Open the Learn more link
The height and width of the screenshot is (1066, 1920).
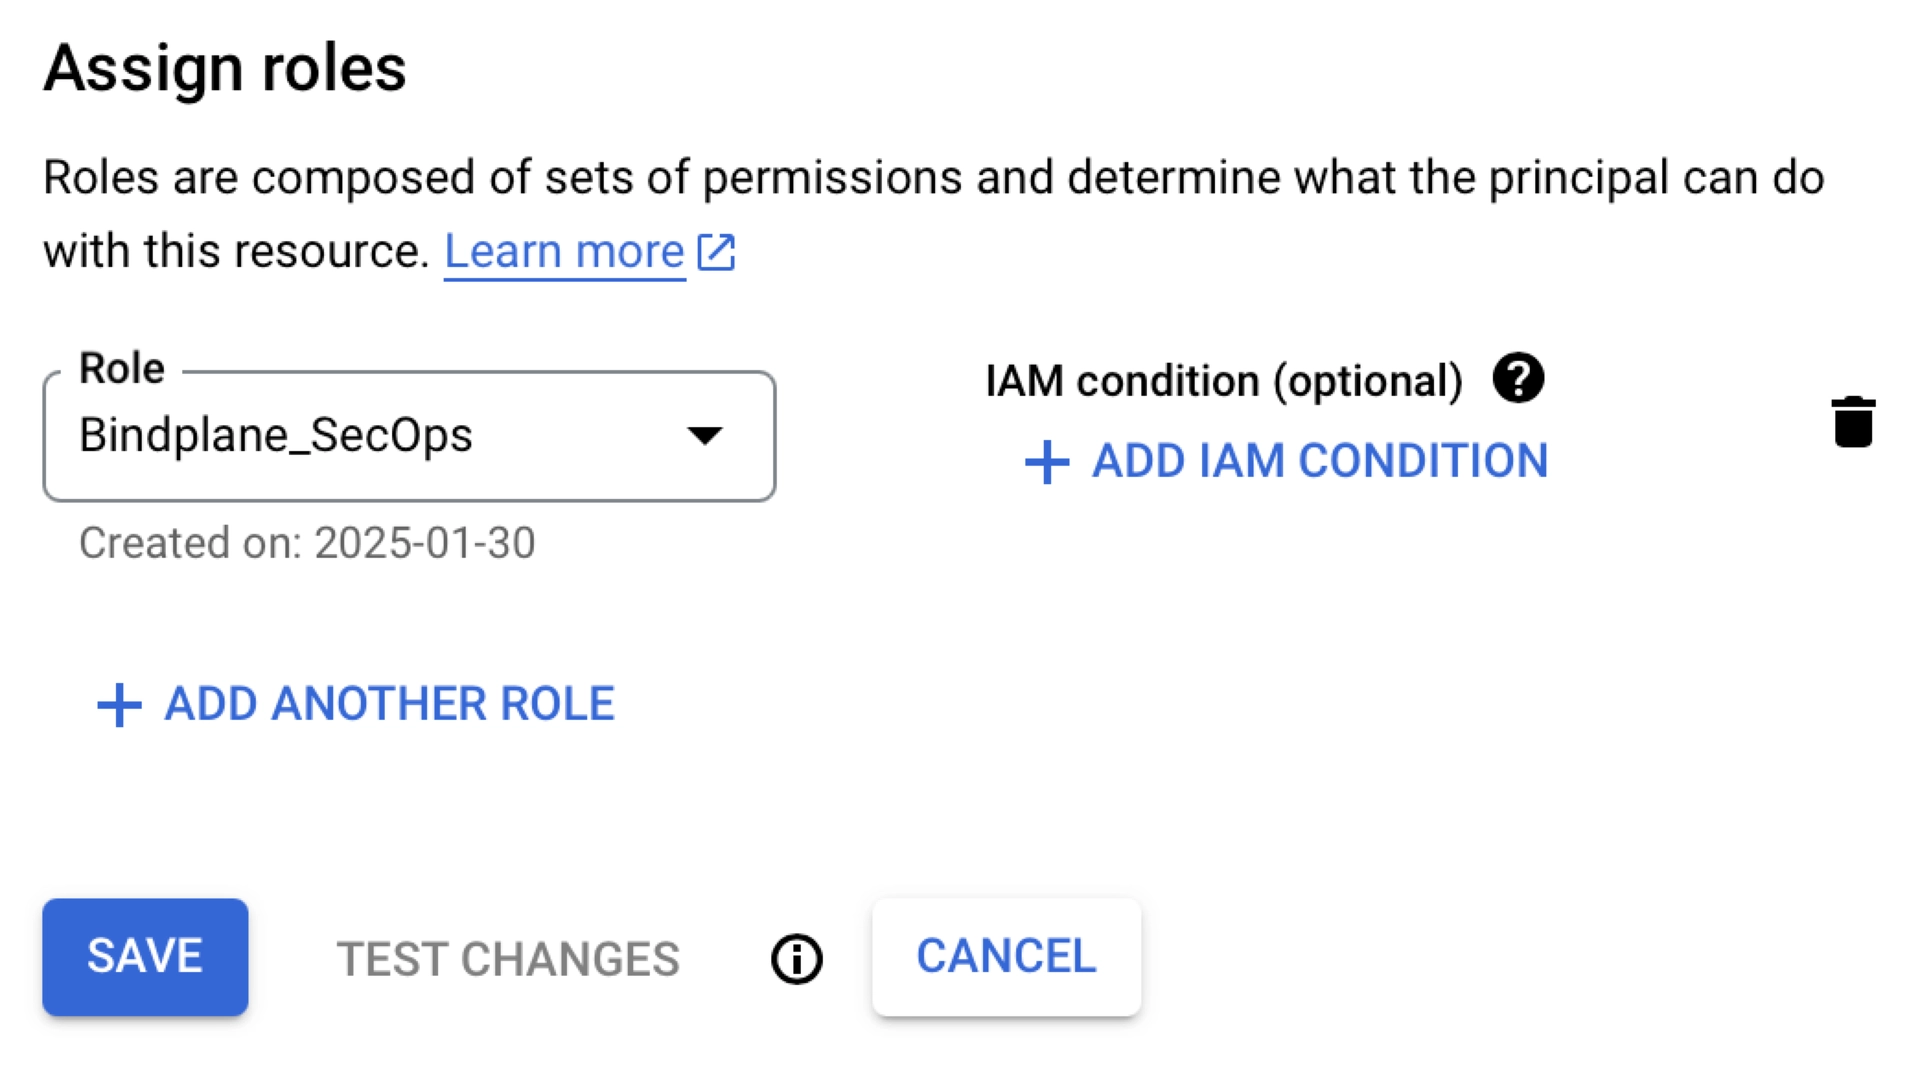pyautogui.click(x=563, y=252)
